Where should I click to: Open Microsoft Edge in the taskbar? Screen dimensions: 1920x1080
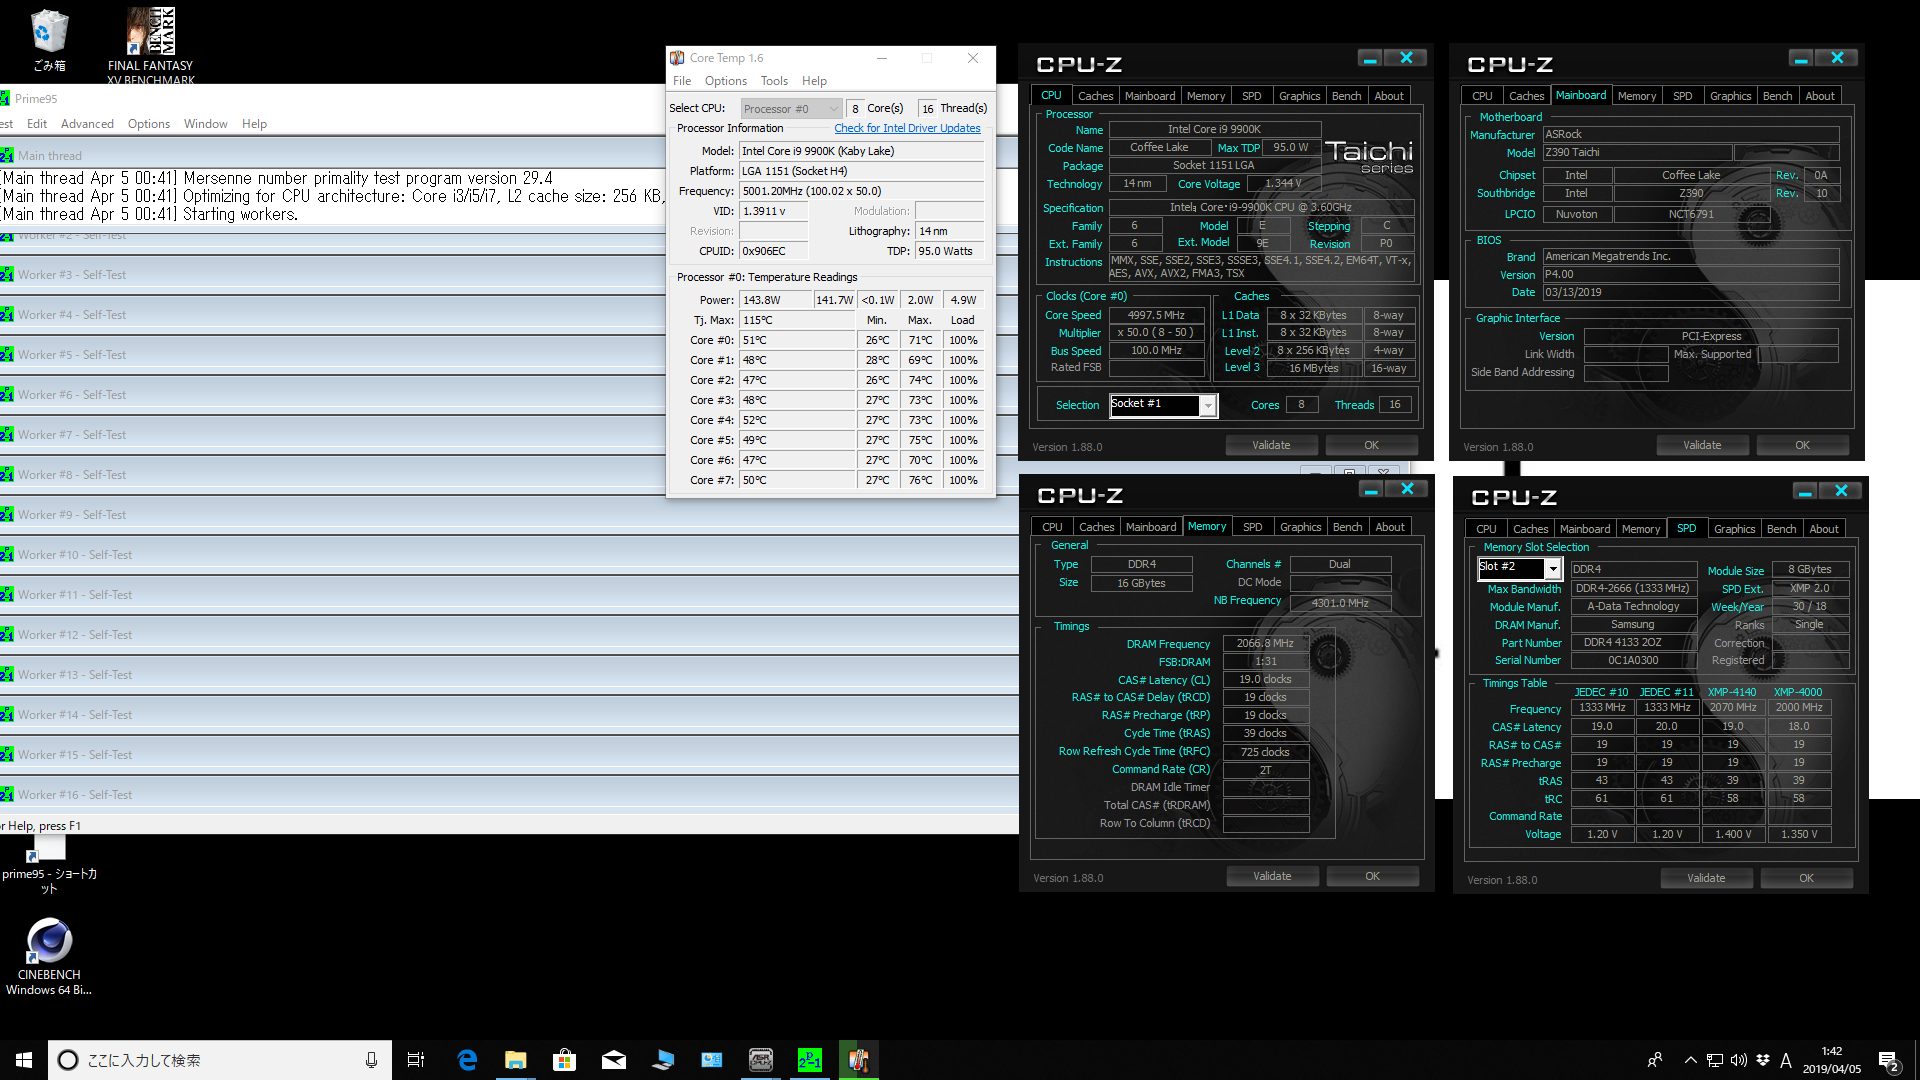[x=467, y=1060]
